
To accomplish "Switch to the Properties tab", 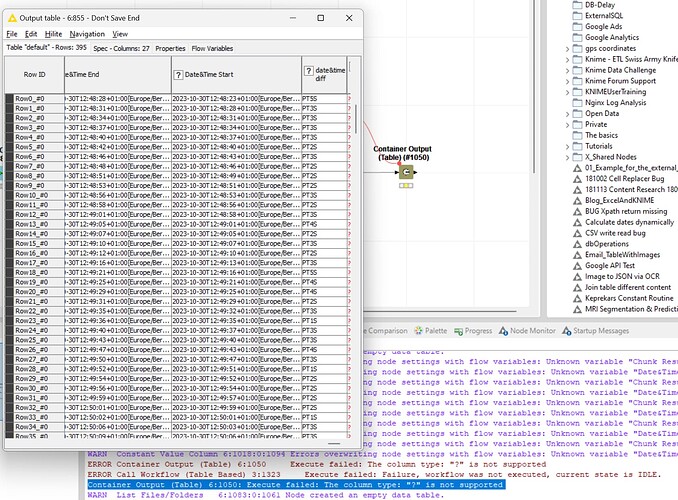I will click(x=170, y=48).
